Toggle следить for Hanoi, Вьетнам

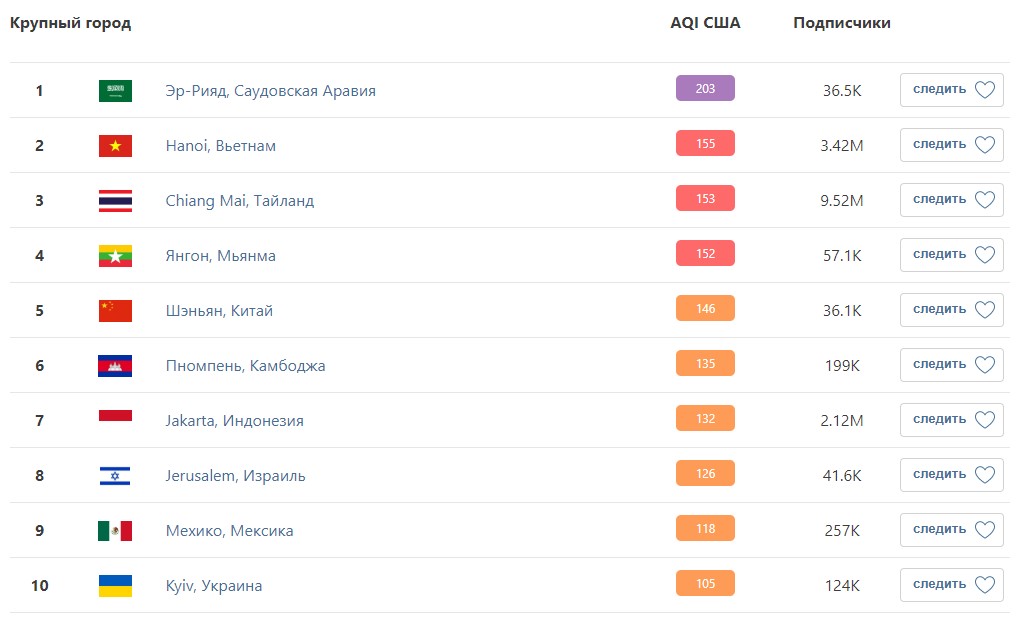(951, 145)
